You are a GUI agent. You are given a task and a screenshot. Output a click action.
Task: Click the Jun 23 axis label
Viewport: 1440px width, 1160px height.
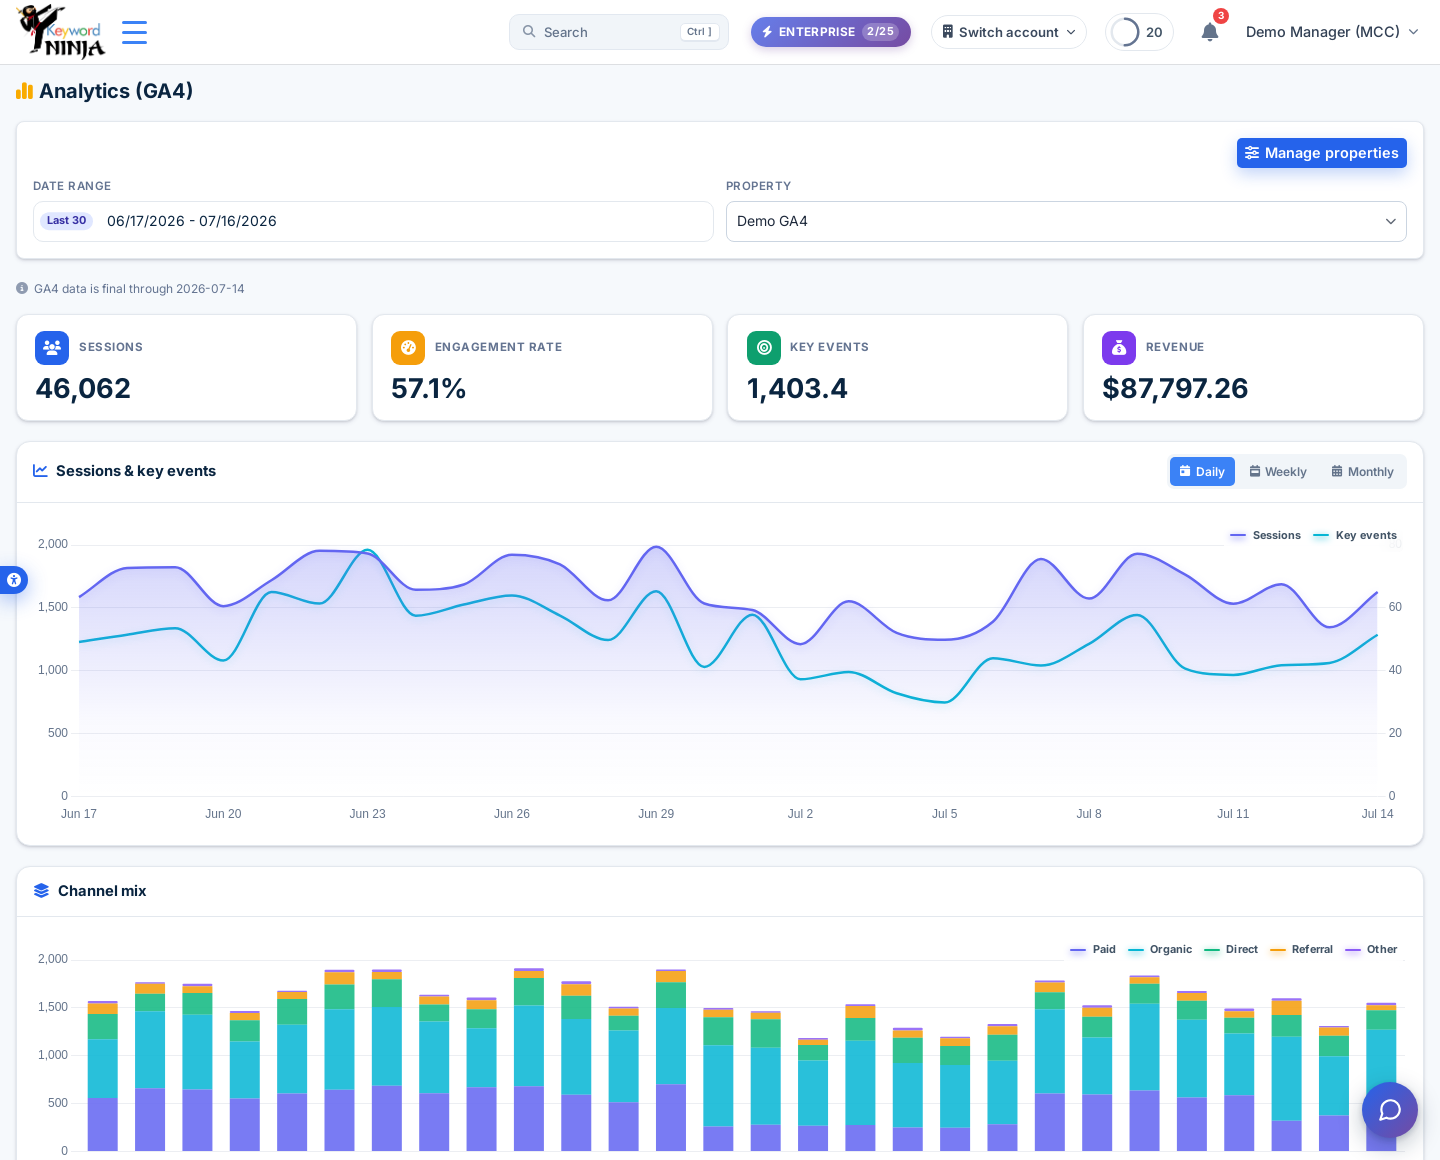pyautogui.click(x=367, y=814)
